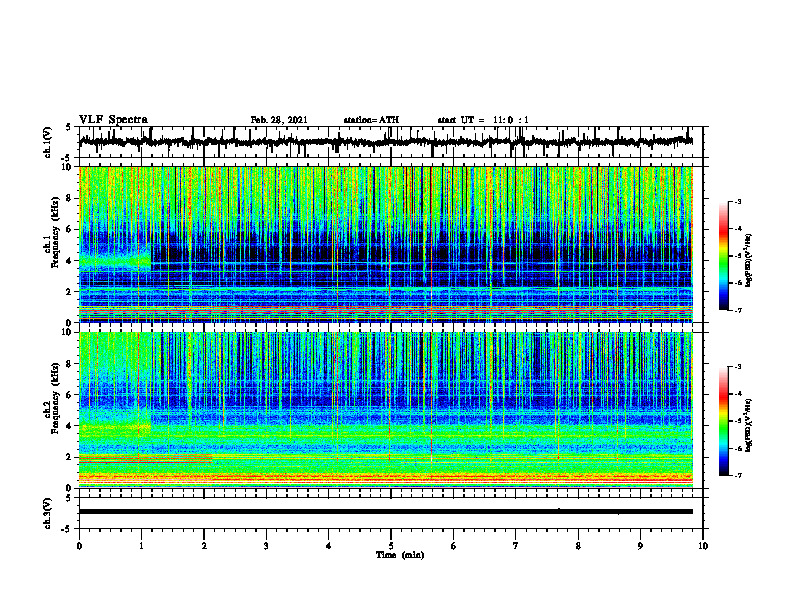Click the bright 4 kHz emission band in ch.2
Screen dimensions: 792x612
115,428
